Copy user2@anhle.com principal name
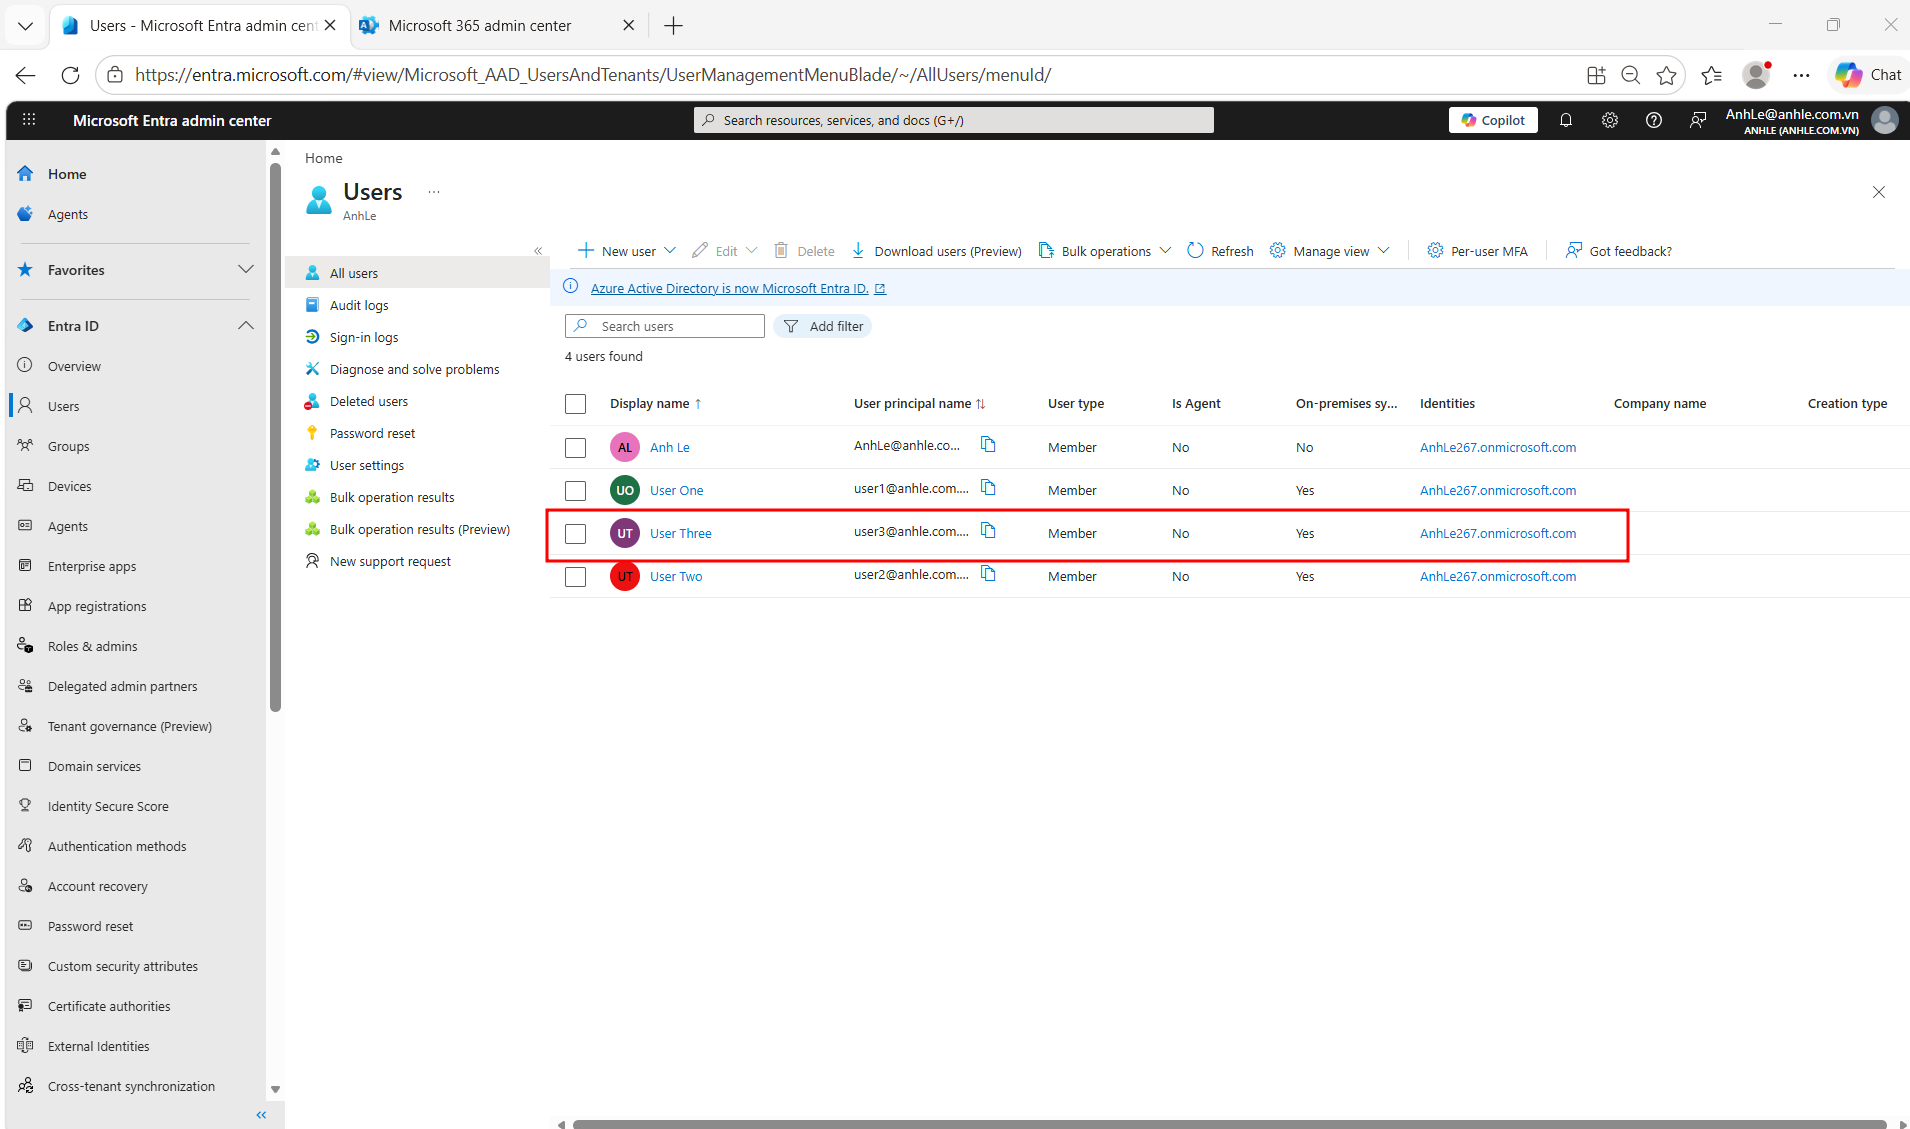 pos(988,574)
